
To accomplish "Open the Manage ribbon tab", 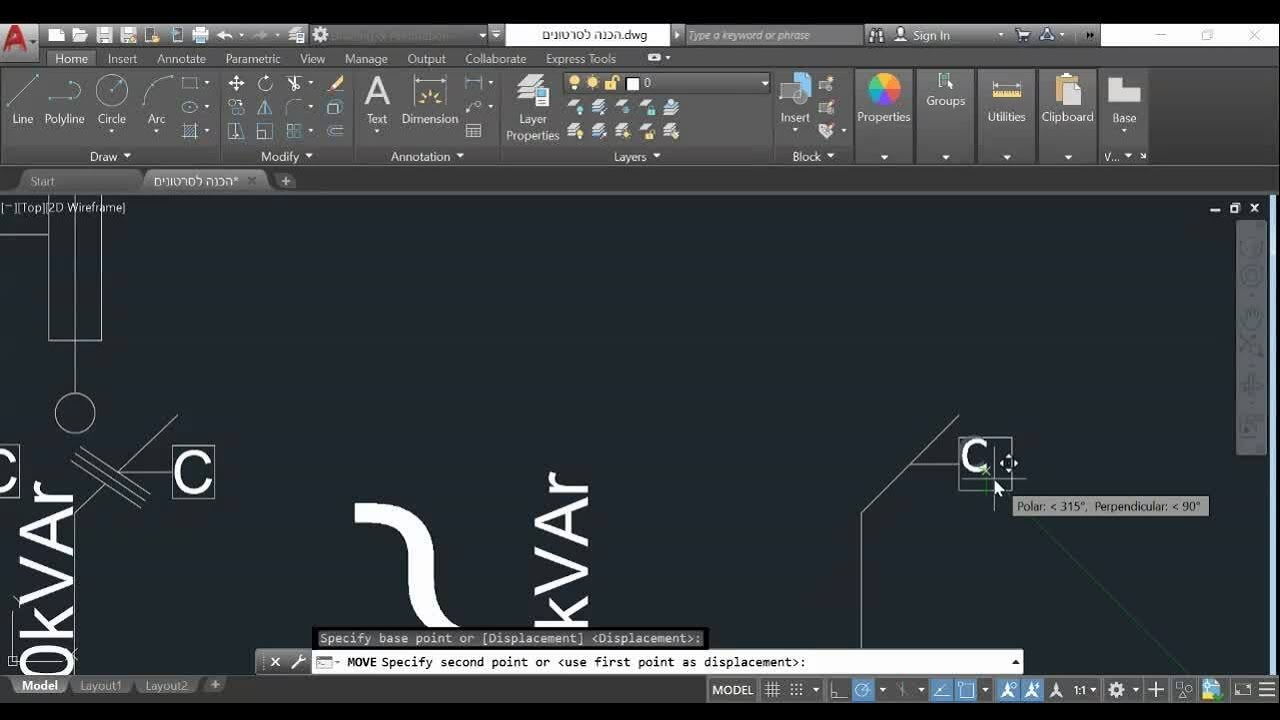I will (x=366, y=59).
